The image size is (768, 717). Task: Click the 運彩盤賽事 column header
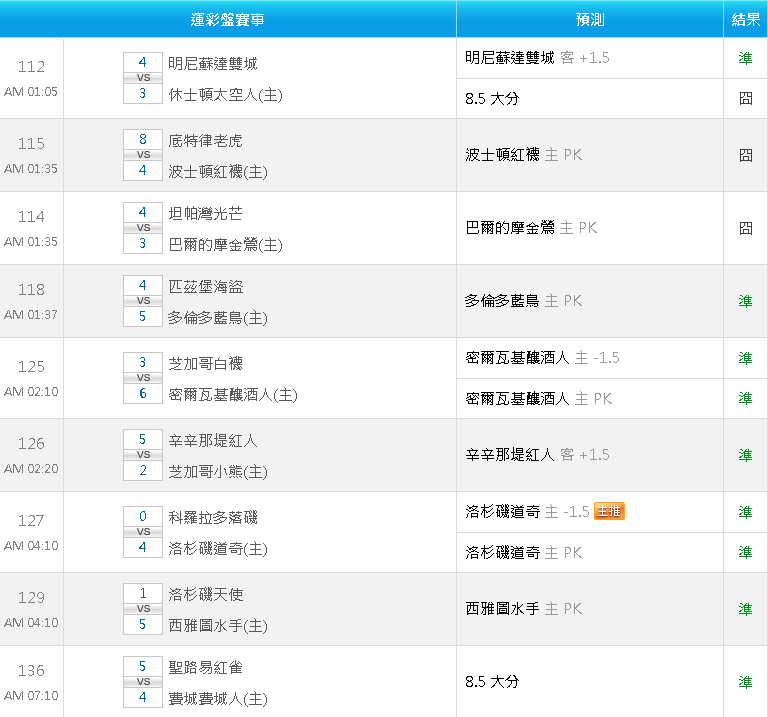pos(228,19)
